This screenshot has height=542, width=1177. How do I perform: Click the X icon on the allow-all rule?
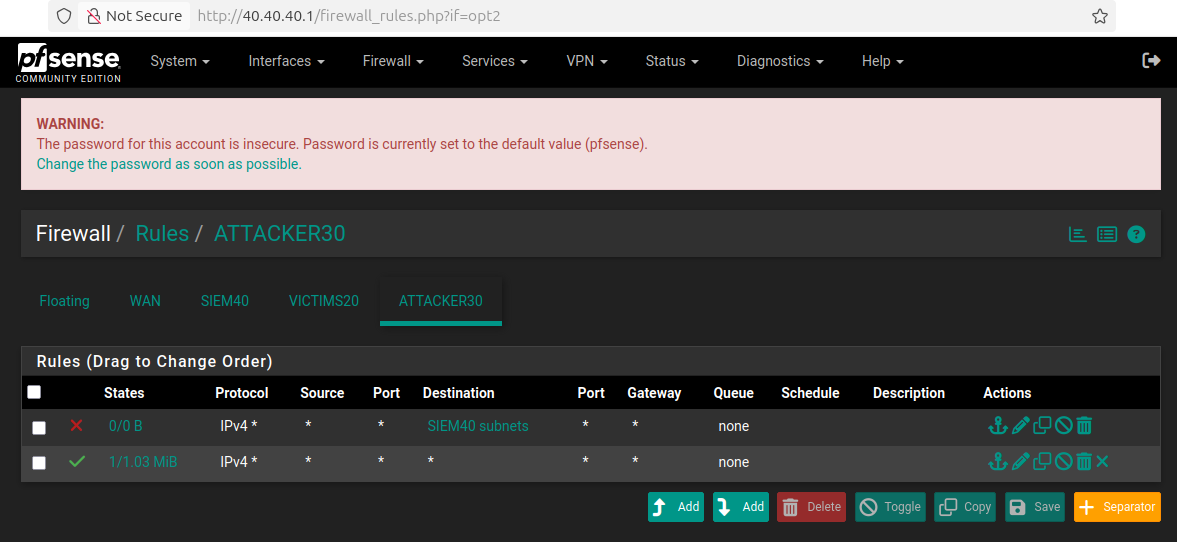[x=1102, y=461]
